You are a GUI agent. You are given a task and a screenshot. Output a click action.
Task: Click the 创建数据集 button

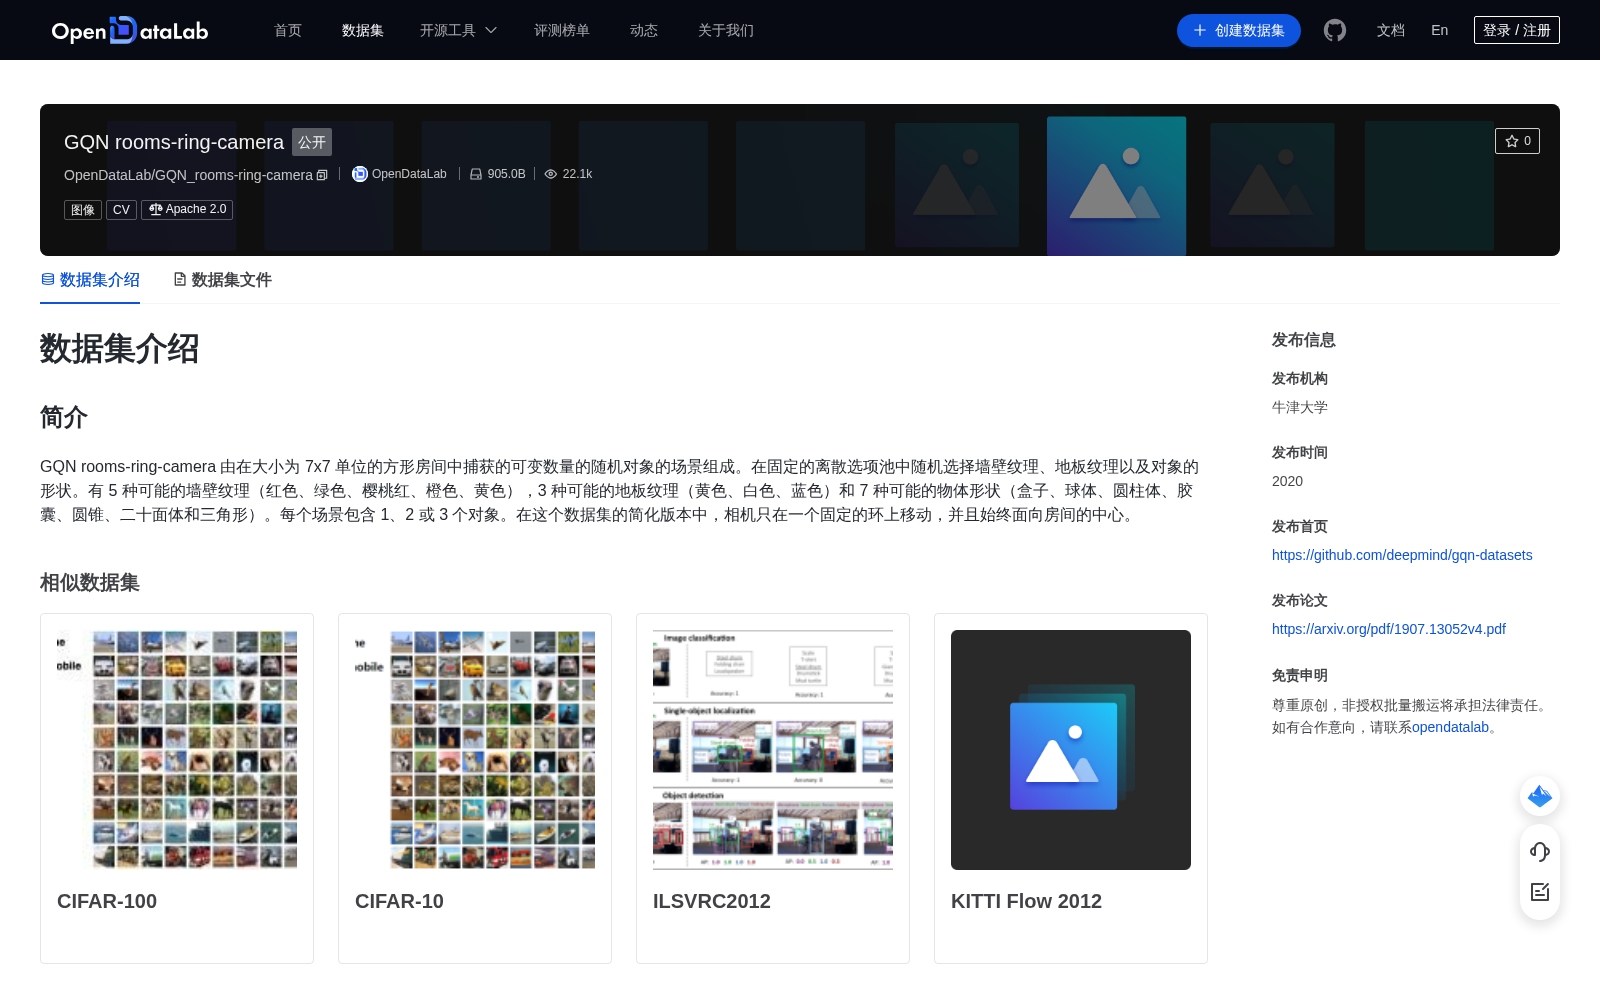tap(1239, 30)
